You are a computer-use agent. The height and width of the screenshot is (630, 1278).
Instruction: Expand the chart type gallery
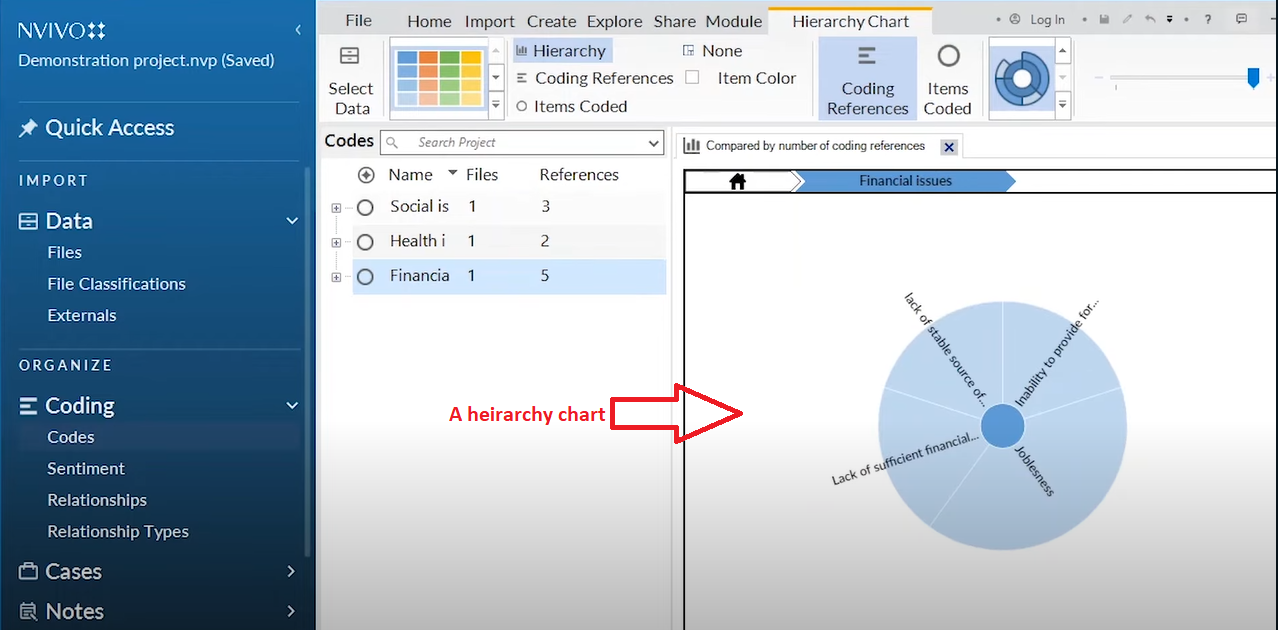coord(1063,104)
